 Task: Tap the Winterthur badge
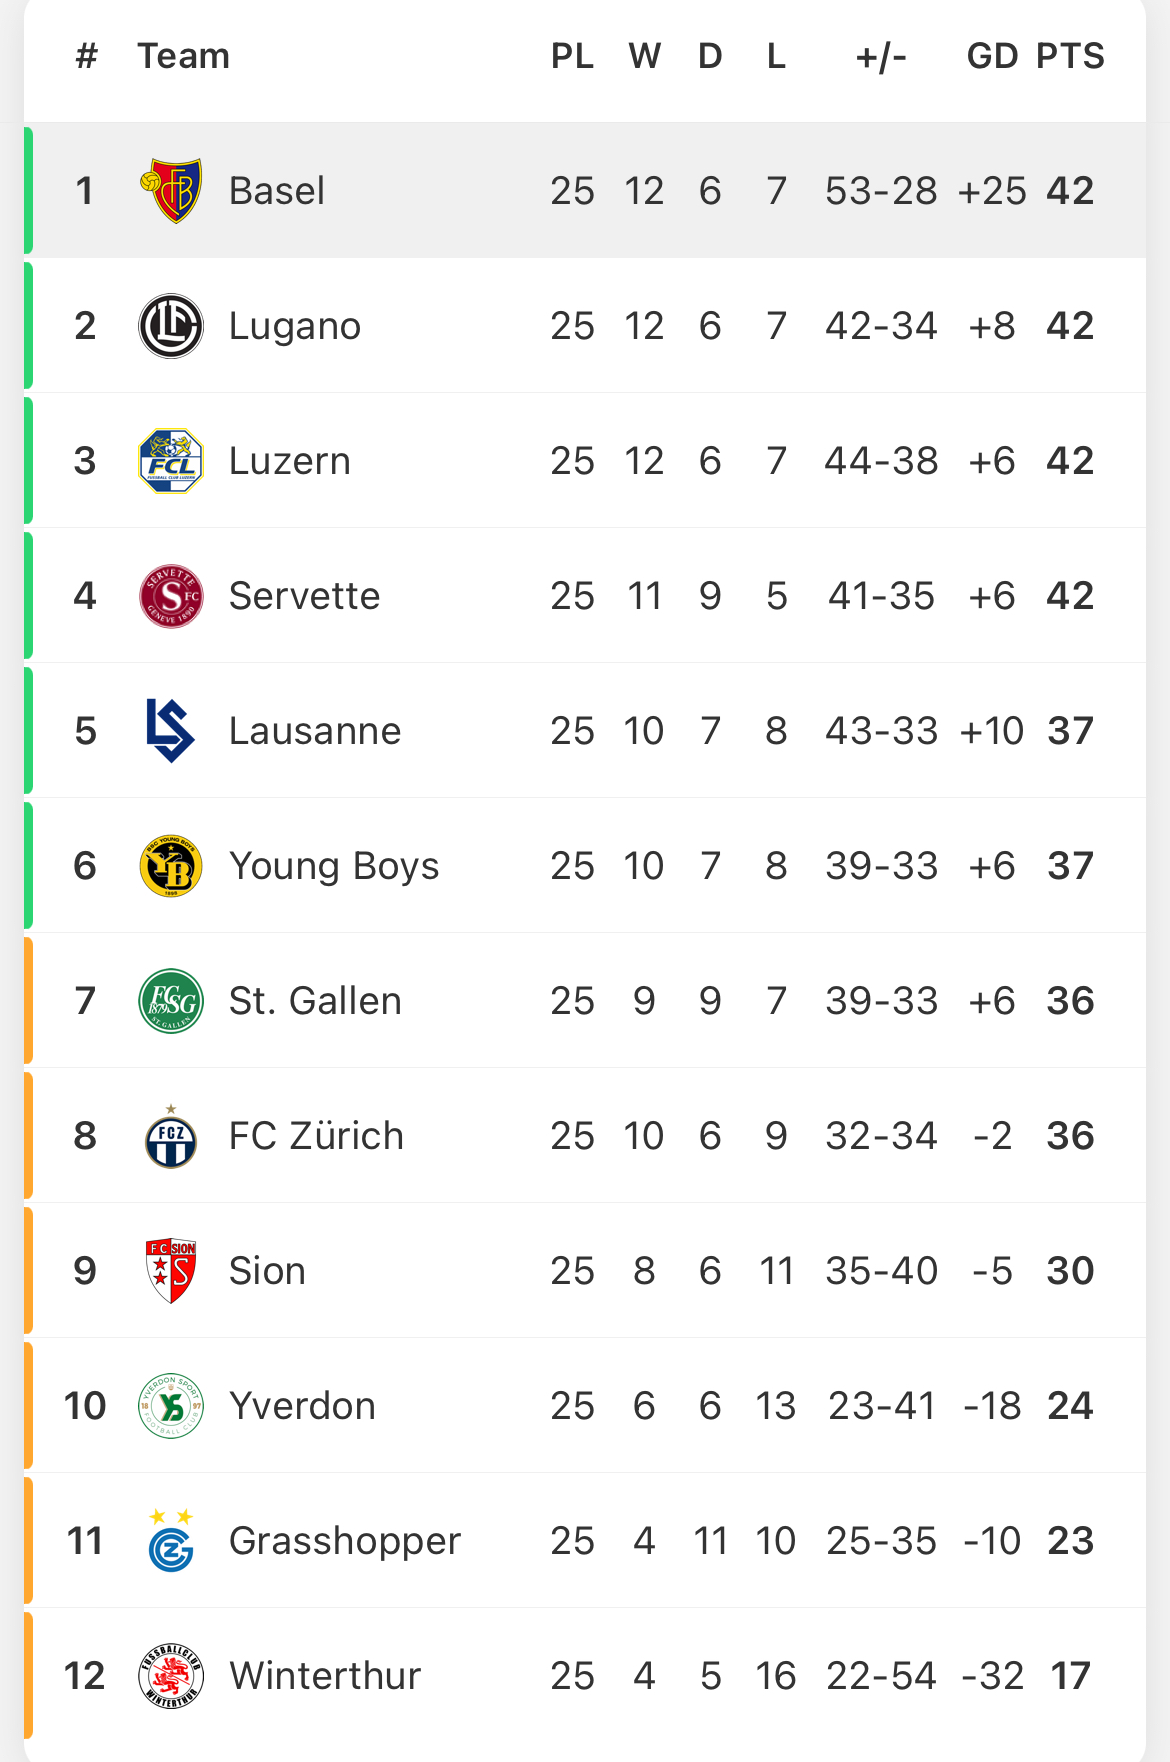tap(171, 1676)
